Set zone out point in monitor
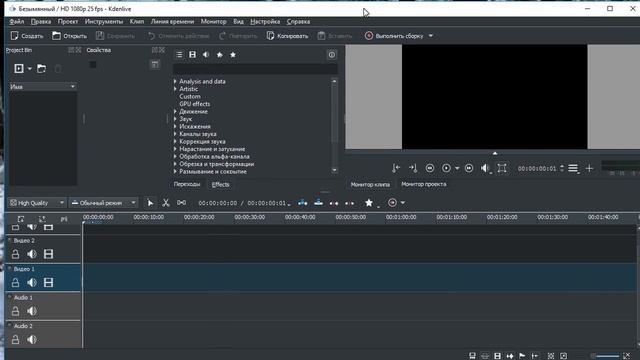The width and height of the screenshot is (640, 360). click(413, 168)
